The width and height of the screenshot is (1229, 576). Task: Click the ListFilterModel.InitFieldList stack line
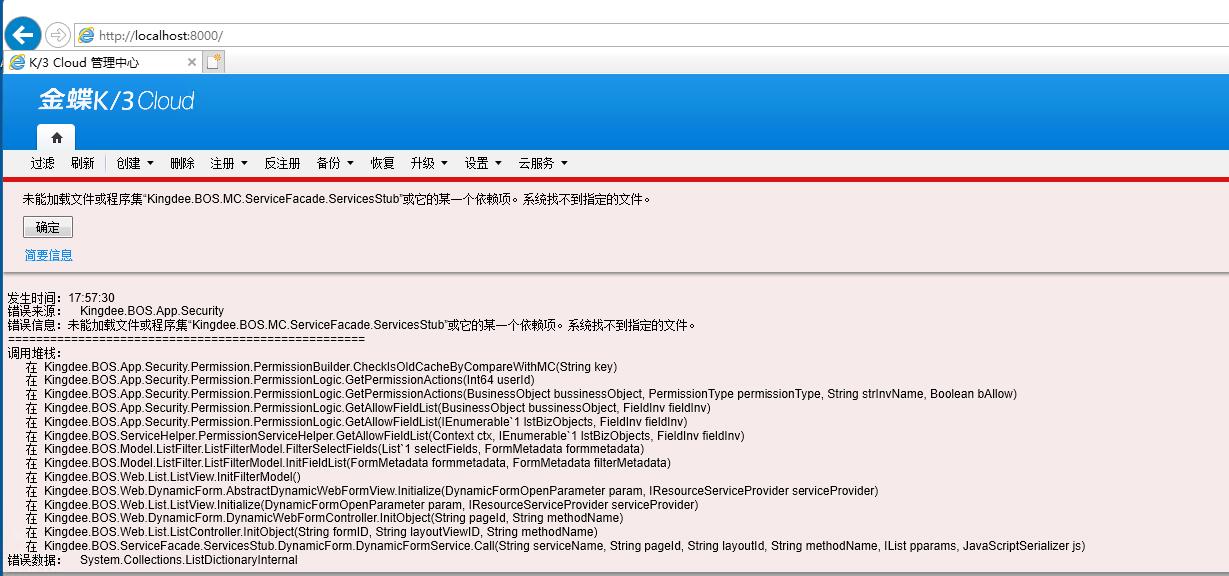(x=348, y=463)
